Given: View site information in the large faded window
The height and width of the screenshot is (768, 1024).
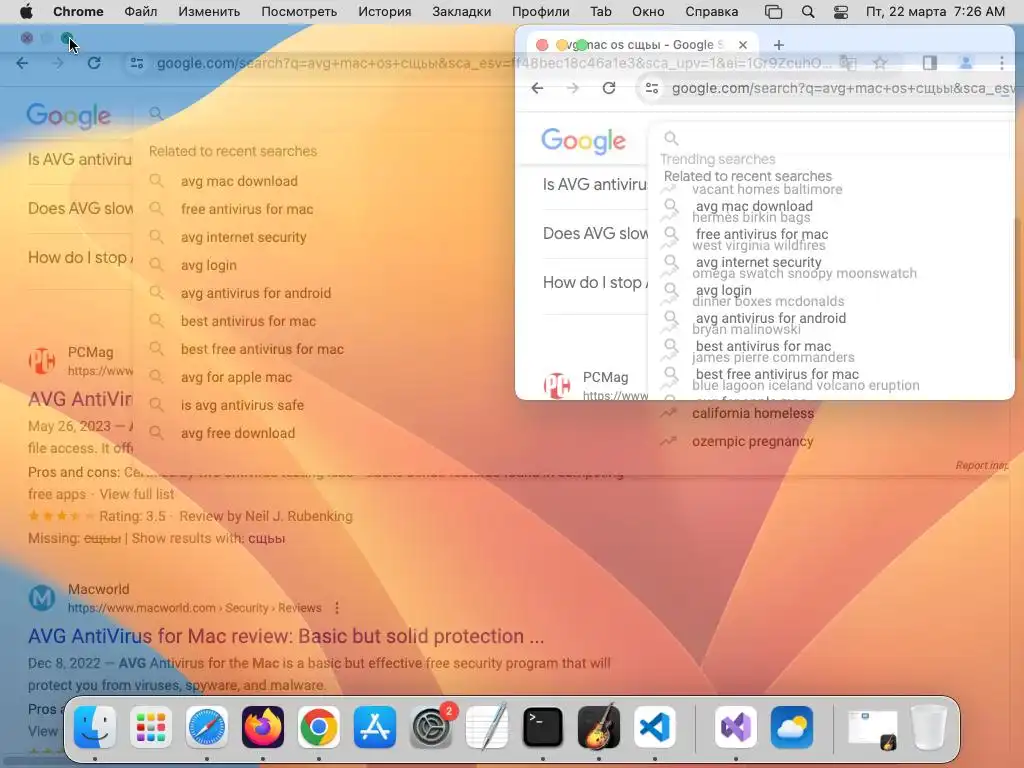Looking at the screenshot, I should tap(137, 63).
